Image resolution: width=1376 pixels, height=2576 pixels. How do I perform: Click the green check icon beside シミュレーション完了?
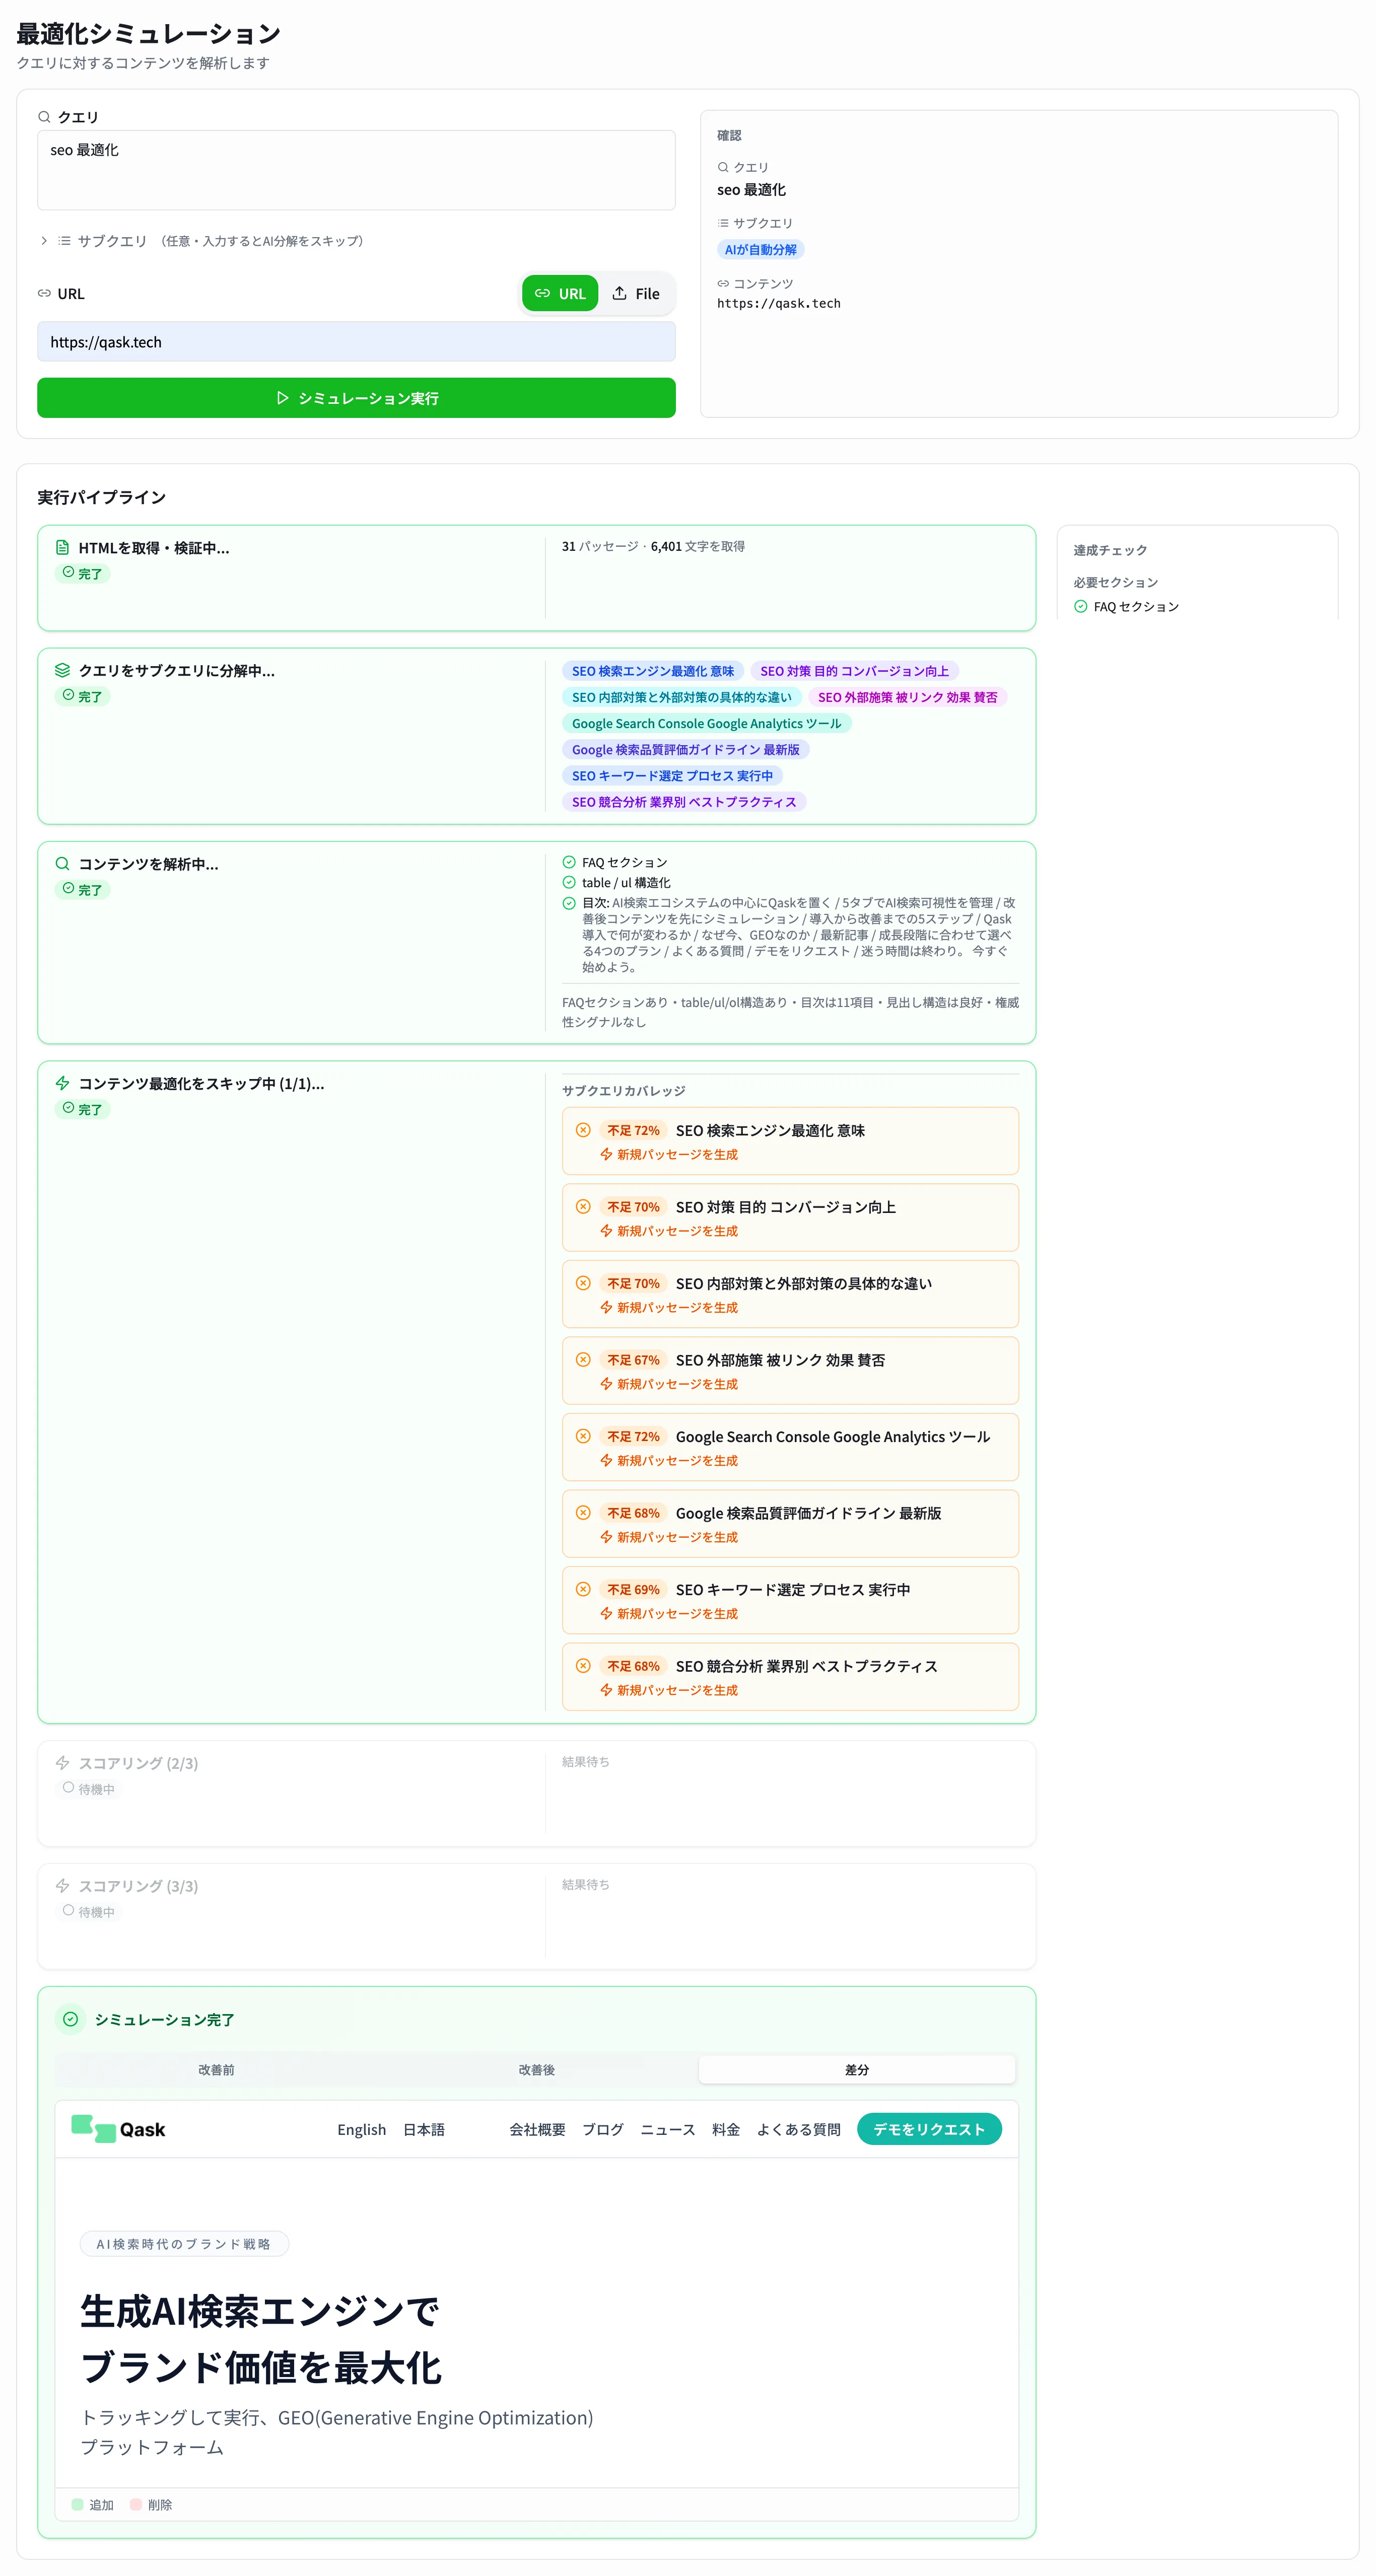(70, 2019)
